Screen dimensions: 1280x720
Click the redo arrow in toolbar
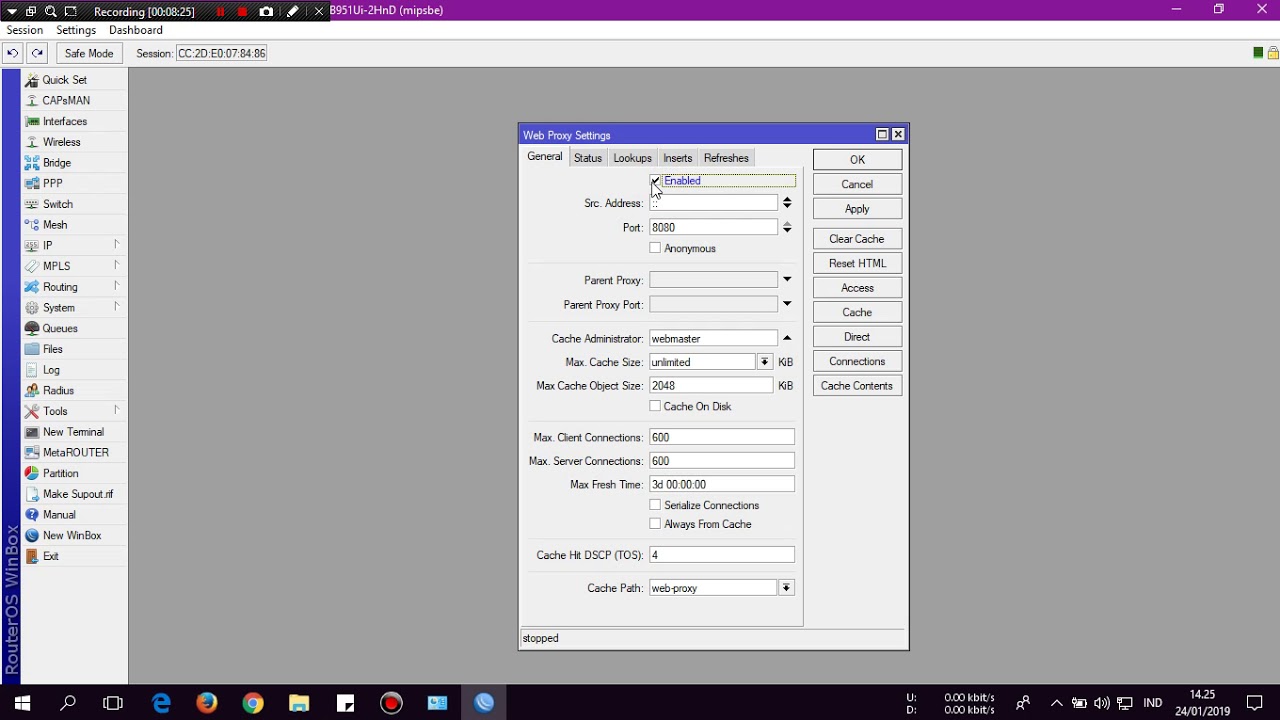[x=37, y=53]
